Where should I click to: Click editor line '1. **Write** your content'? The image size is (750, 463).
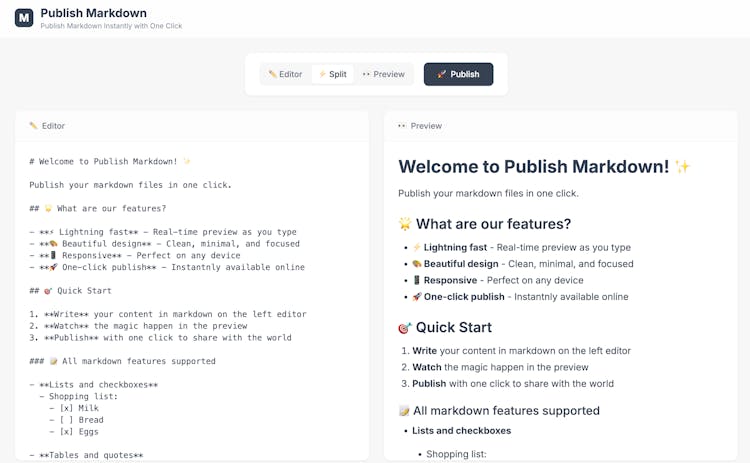(167, 314)
